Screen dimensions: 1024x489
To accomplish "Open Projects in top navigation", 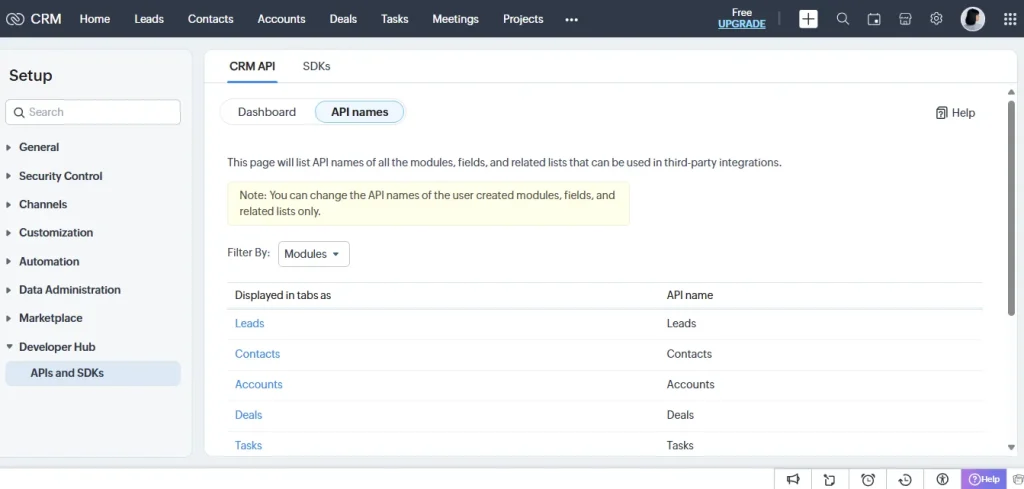I will click(523, 19).
